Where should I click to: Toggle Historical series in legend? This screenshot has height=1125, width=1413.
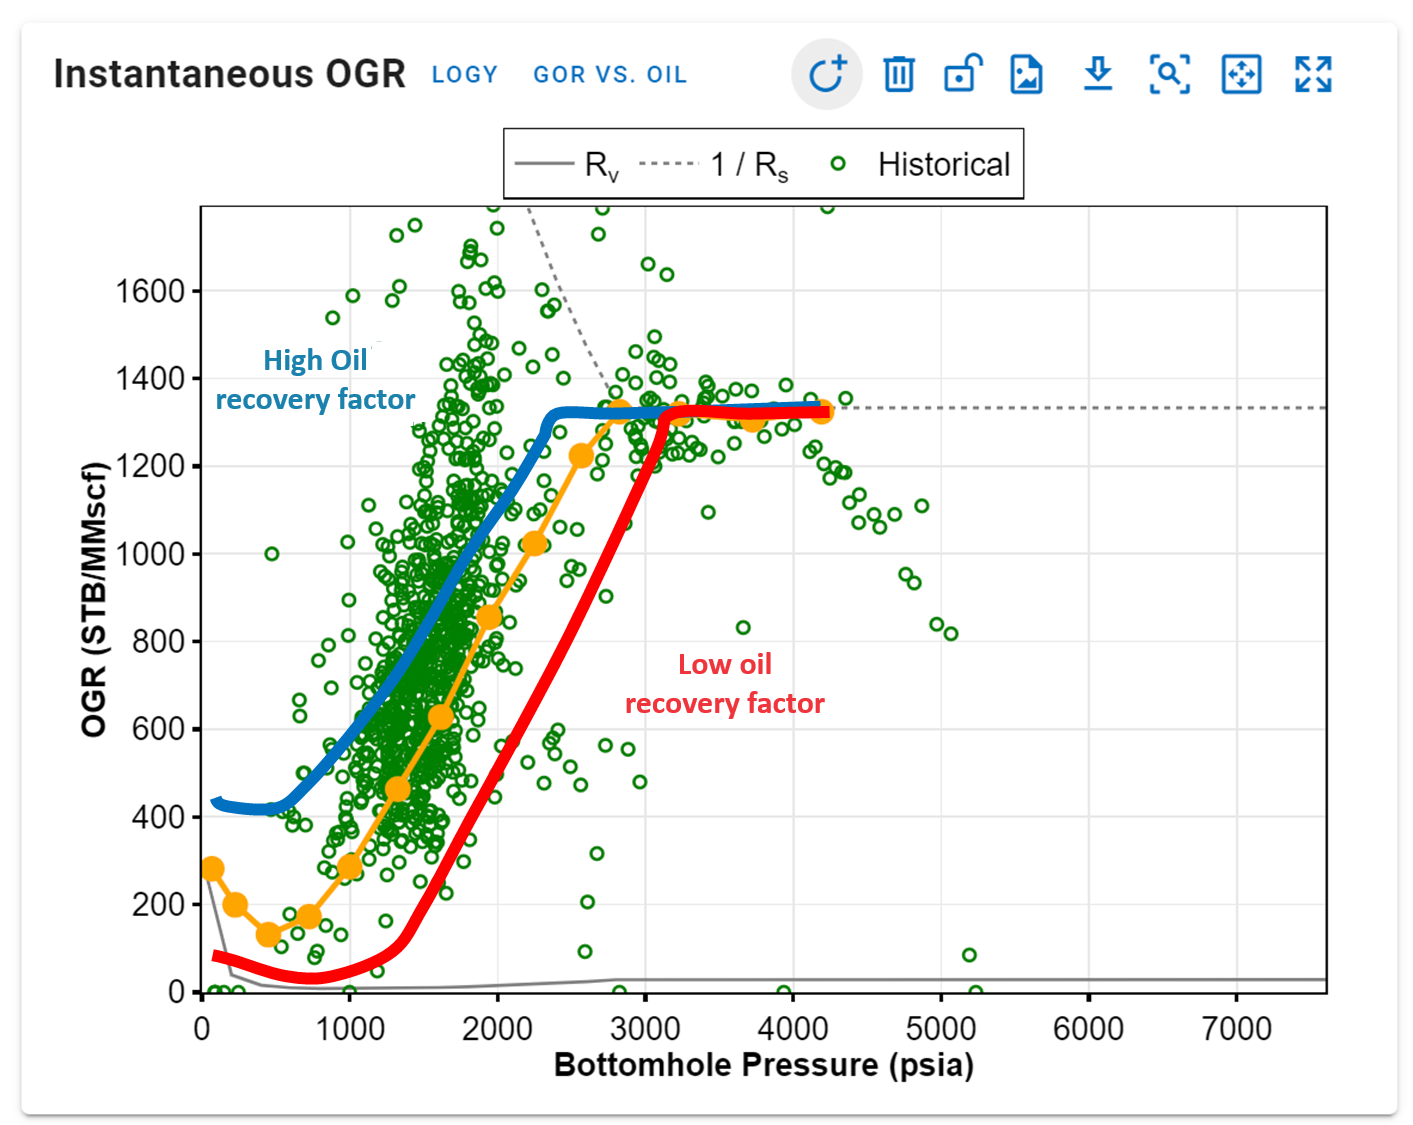tap(921, 164)
